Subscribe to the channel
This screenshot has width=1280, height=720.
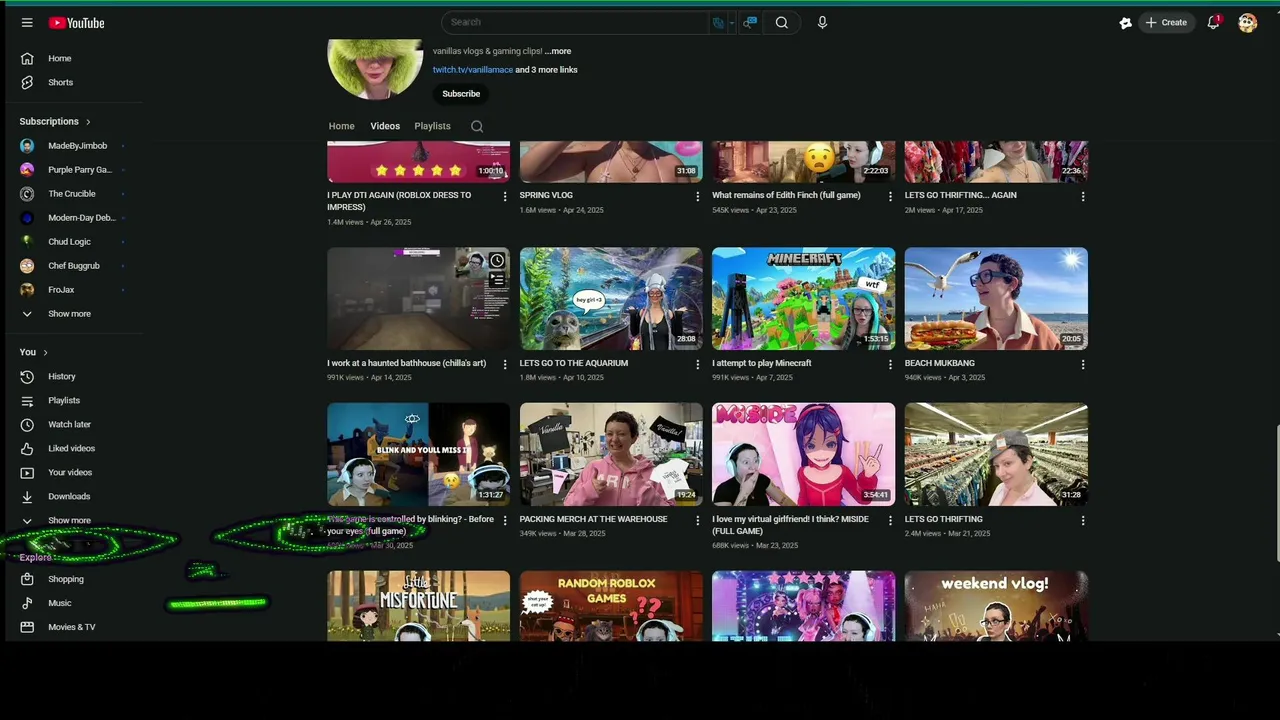(x=461, y=94)
